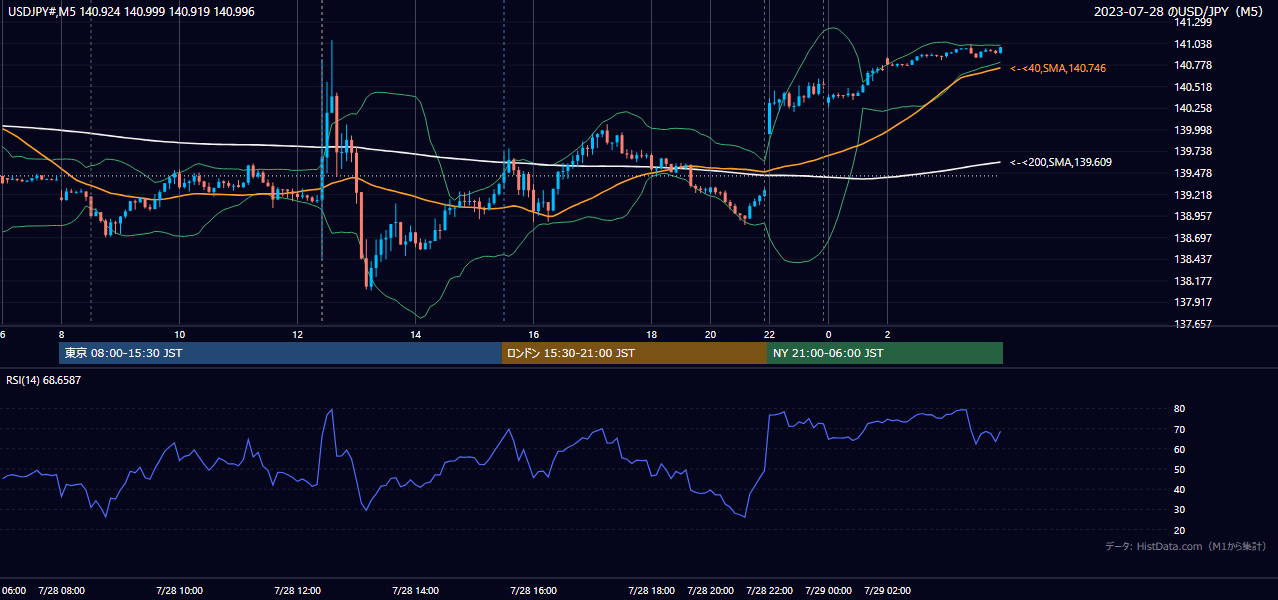
Task: Select the white 200 SMA 139.609 label
Action: tap(1061, 162)
